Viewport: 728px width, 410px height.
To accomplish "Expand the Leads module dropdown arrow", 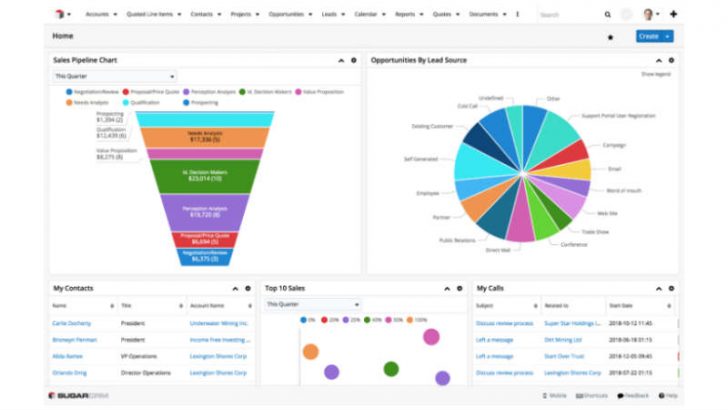I will point(343,14).
